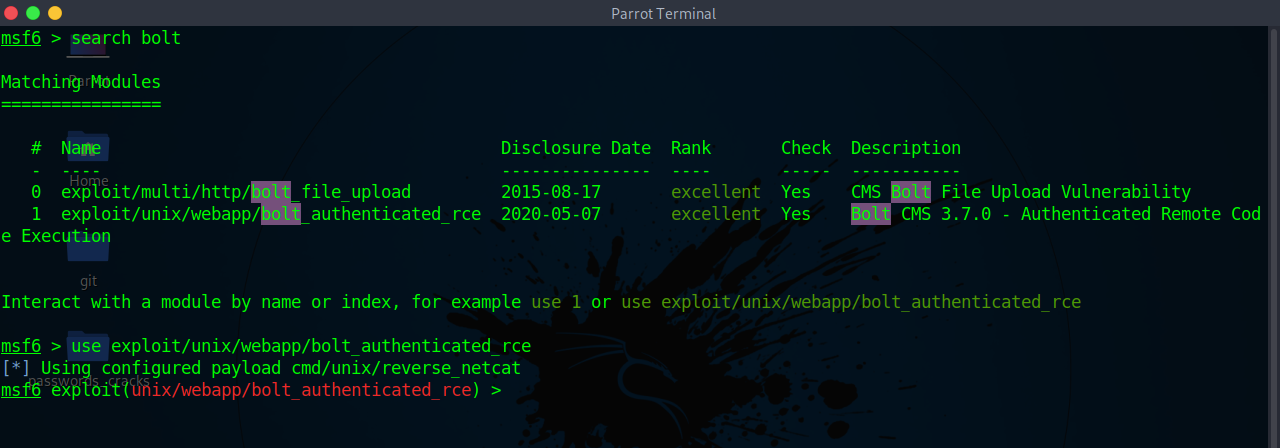Viewport: 1280px width, 448px height.
Task: Click the Matching Modules heading
Action: pyautogui.click(x=81, y=82)
